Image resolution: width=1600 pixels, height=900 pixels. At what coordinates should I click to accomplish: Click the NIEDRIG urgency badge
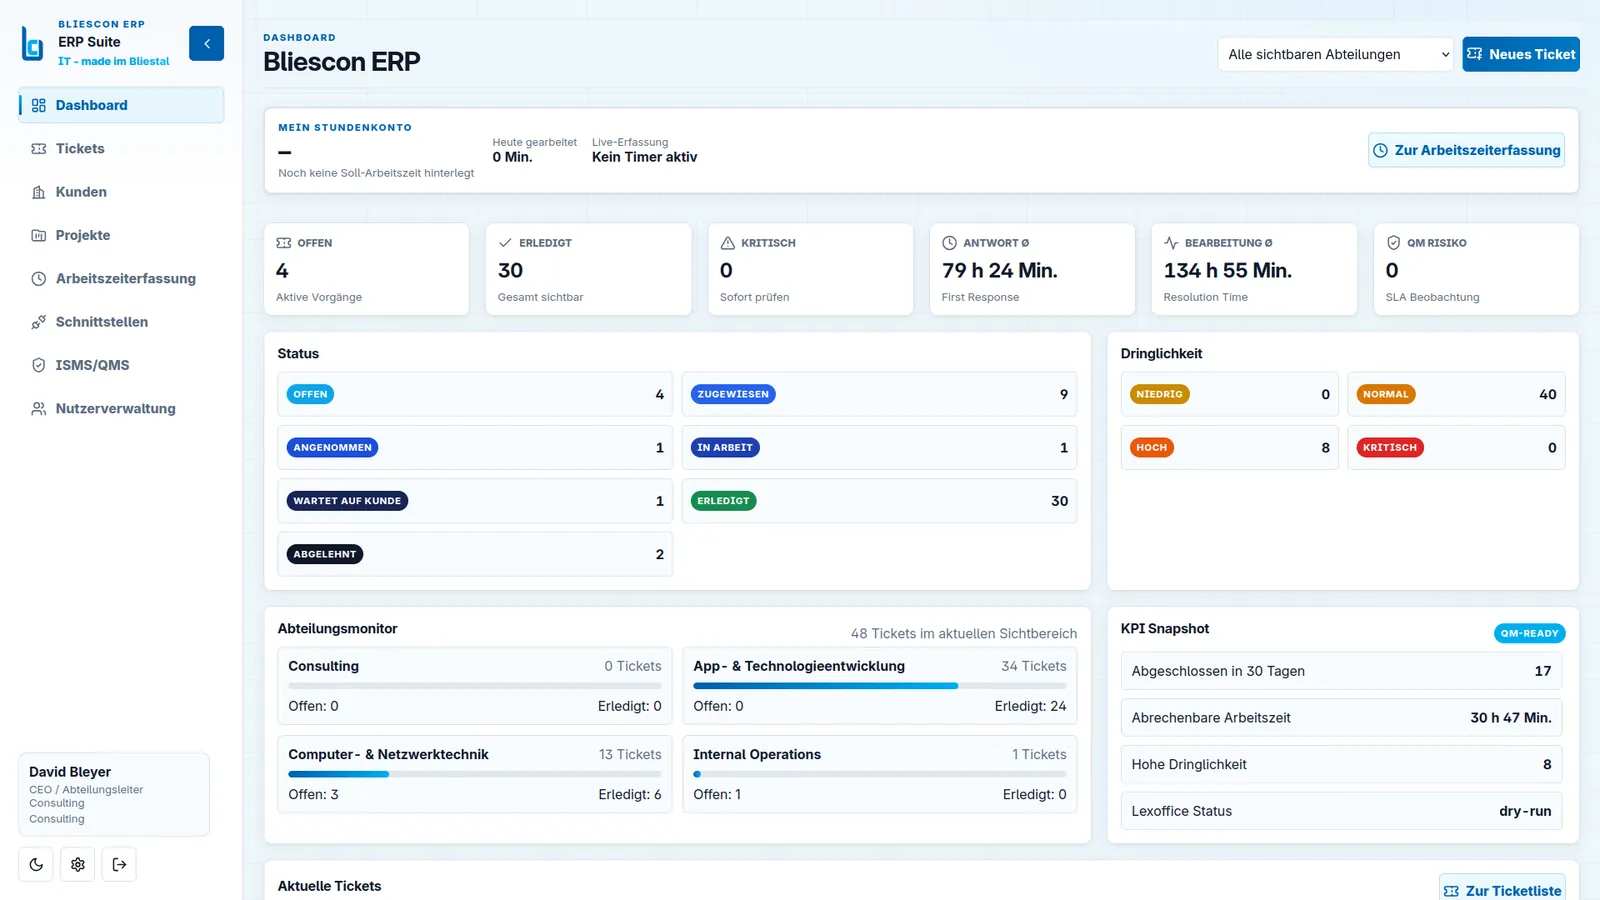1159,394
